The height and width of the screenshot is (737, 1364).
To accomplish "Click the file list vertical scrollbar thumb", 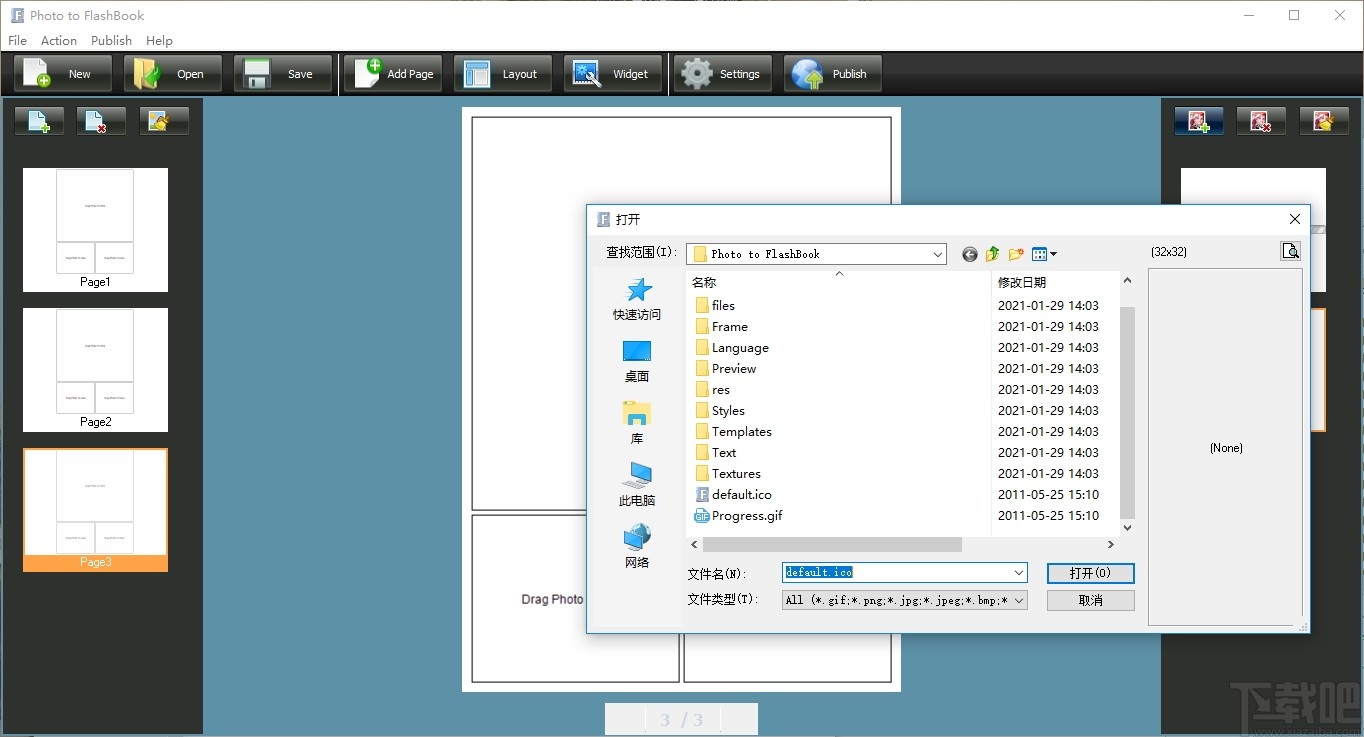I will coord(1127,411).
